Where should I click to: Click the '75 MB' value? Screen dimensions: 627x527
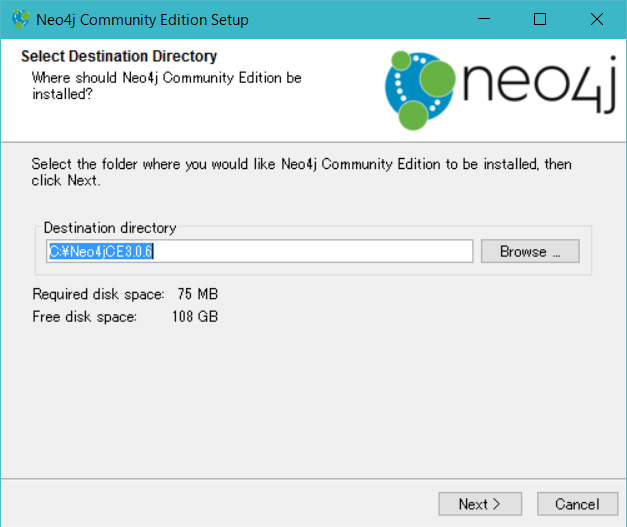[198, 294]
